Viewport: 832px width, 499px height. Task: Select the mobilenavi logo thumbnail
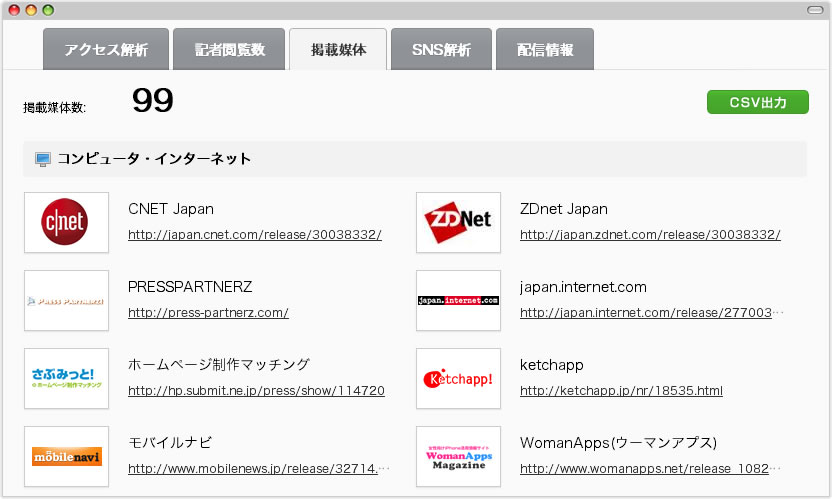tap(66, 456)
